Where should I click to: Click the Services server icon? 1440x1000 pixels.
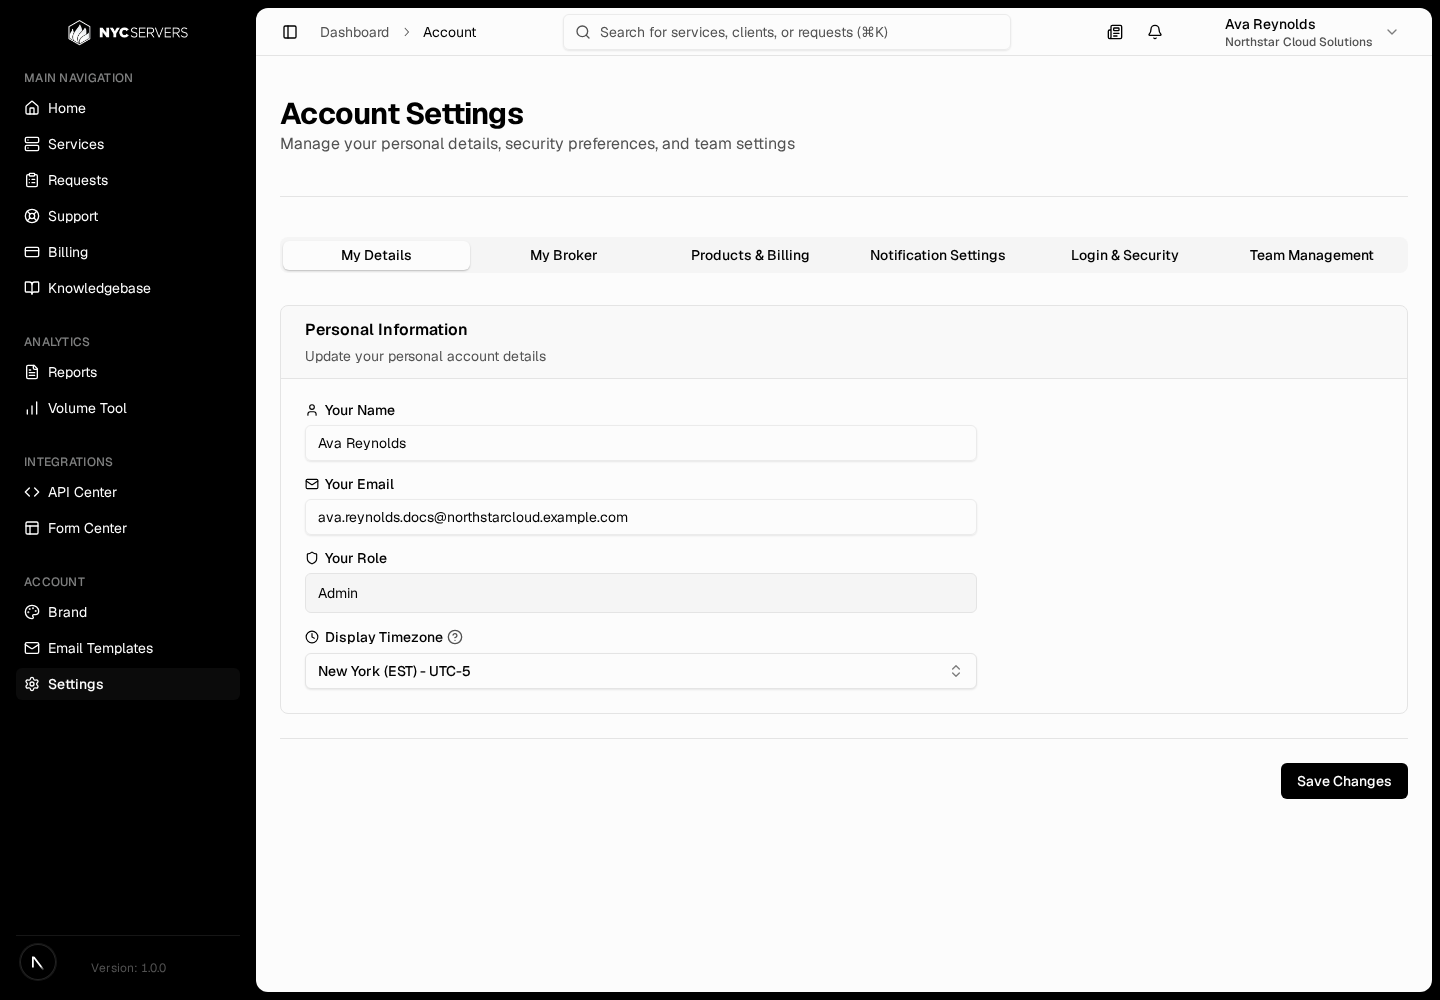32,144
